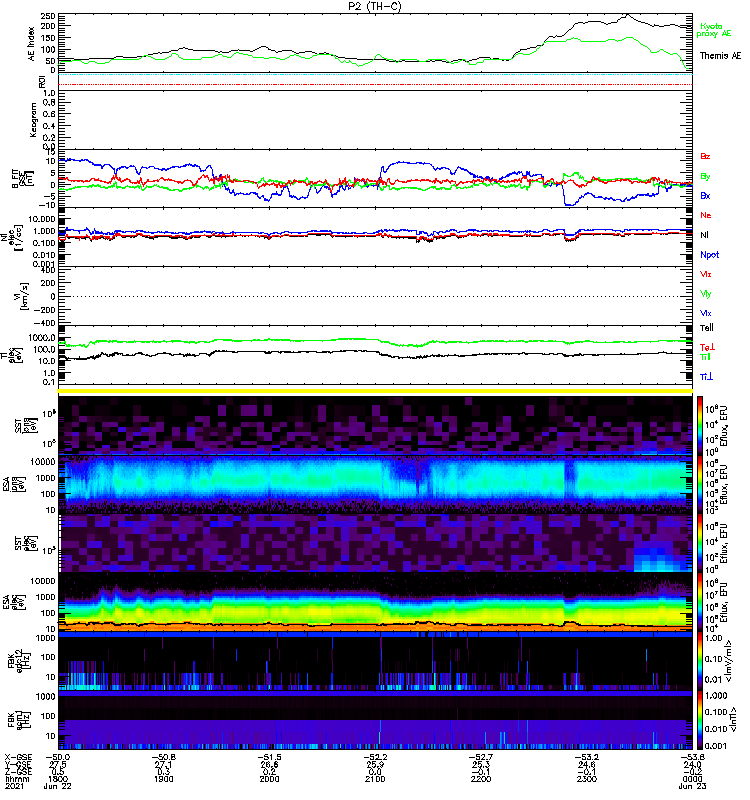Select the green "Kyoto proxy AE" legend label

(x=714, y=30)
